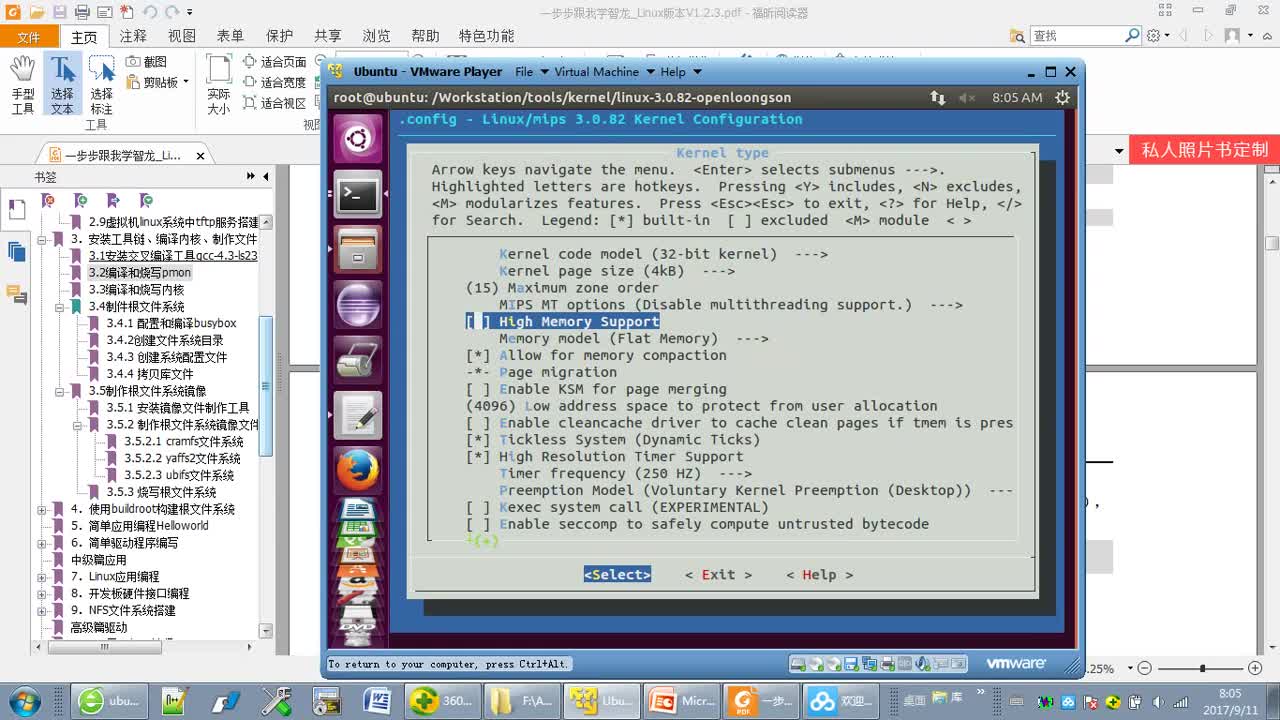Expand '9. NFS文件系统搭建' bookmark node

[42, 610]
